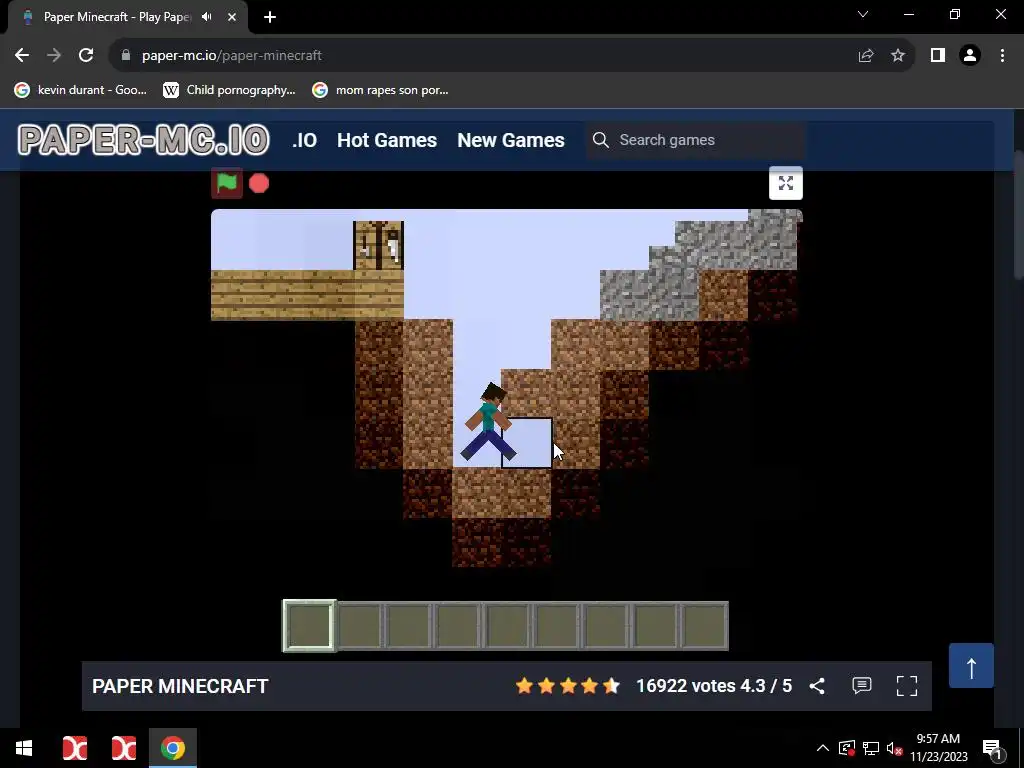Open the Windows Start menu
Viewport: 1024px width, 768px height.
coord(24,748)
